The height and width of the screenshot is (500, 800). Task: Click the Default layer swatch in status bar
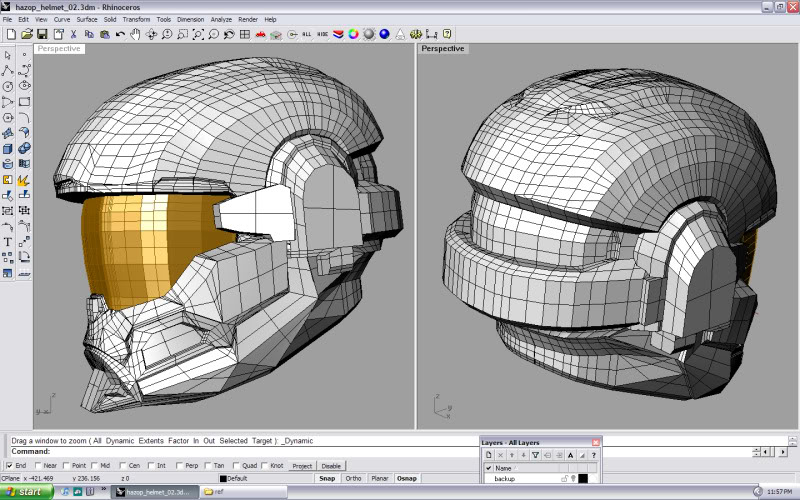(223, 479)
